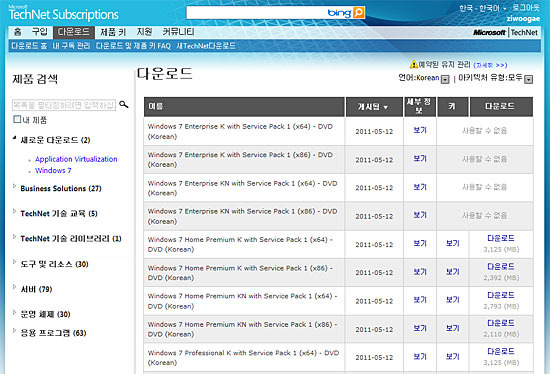View details for Professional K (x64)

tap(420, 356)
